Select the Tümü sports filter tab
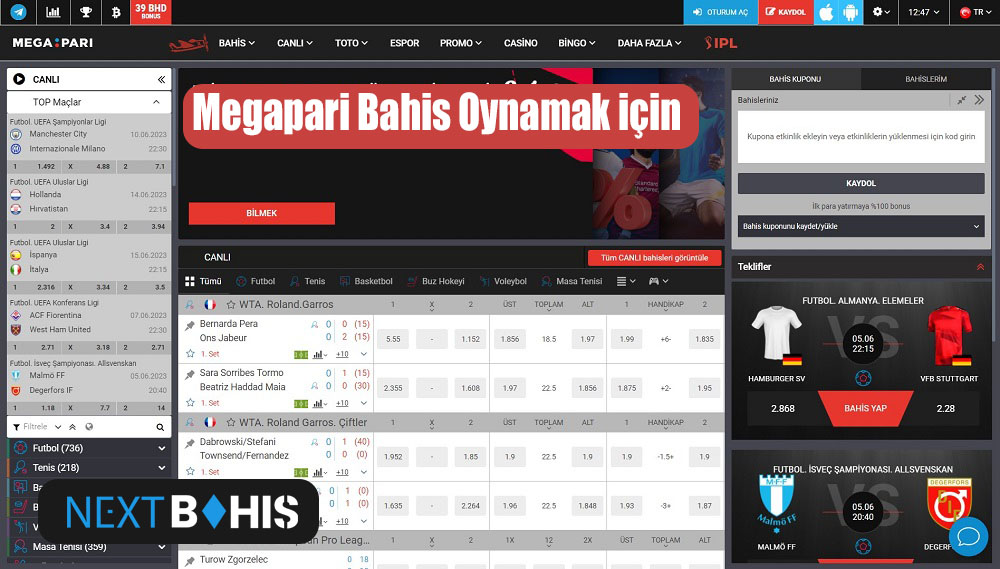 pyautogui.click(x=203, y=281)
